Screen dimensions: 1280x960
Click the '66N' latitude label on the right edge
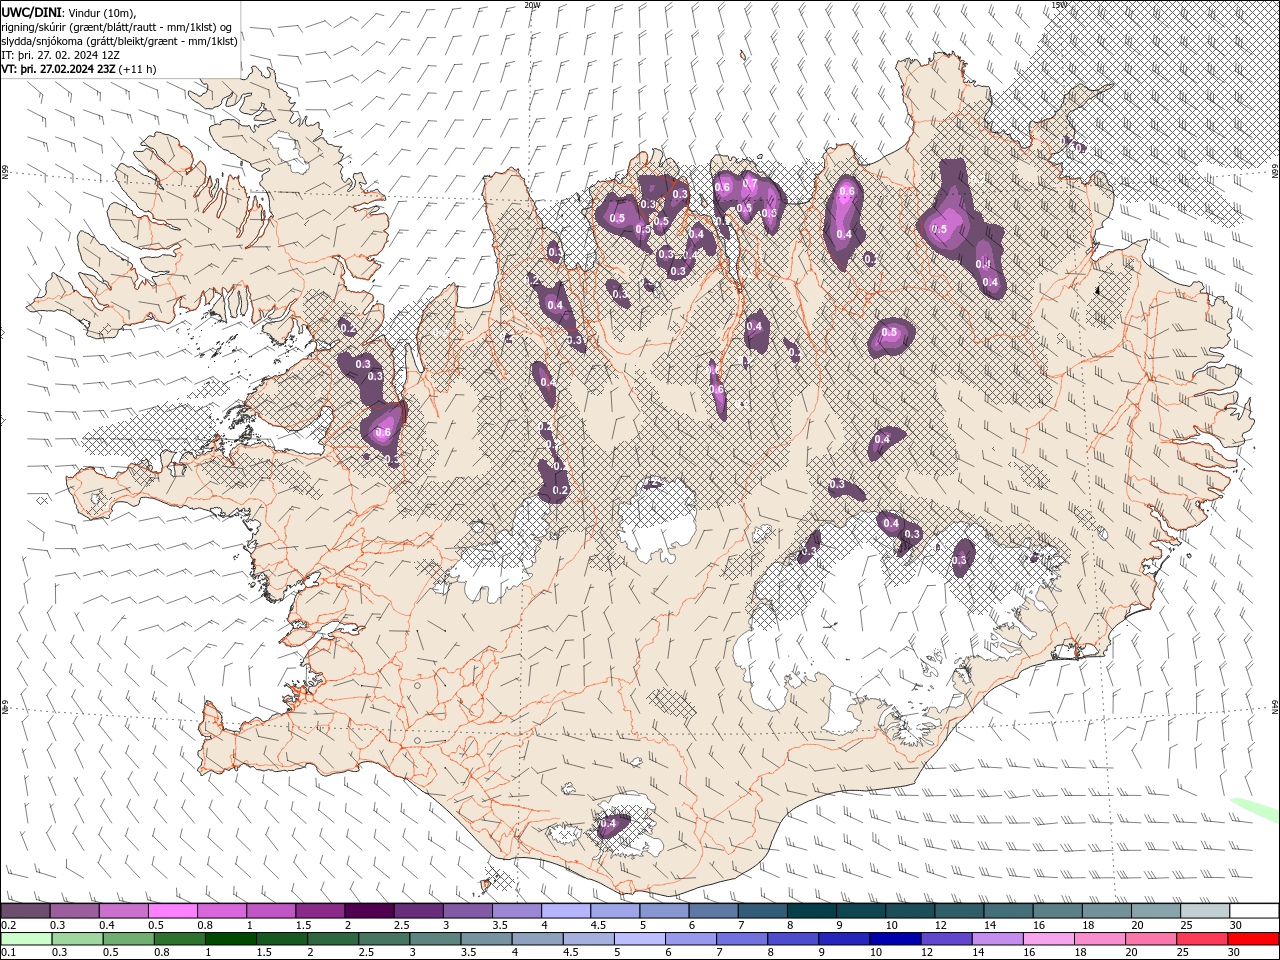pos(1275,172)
